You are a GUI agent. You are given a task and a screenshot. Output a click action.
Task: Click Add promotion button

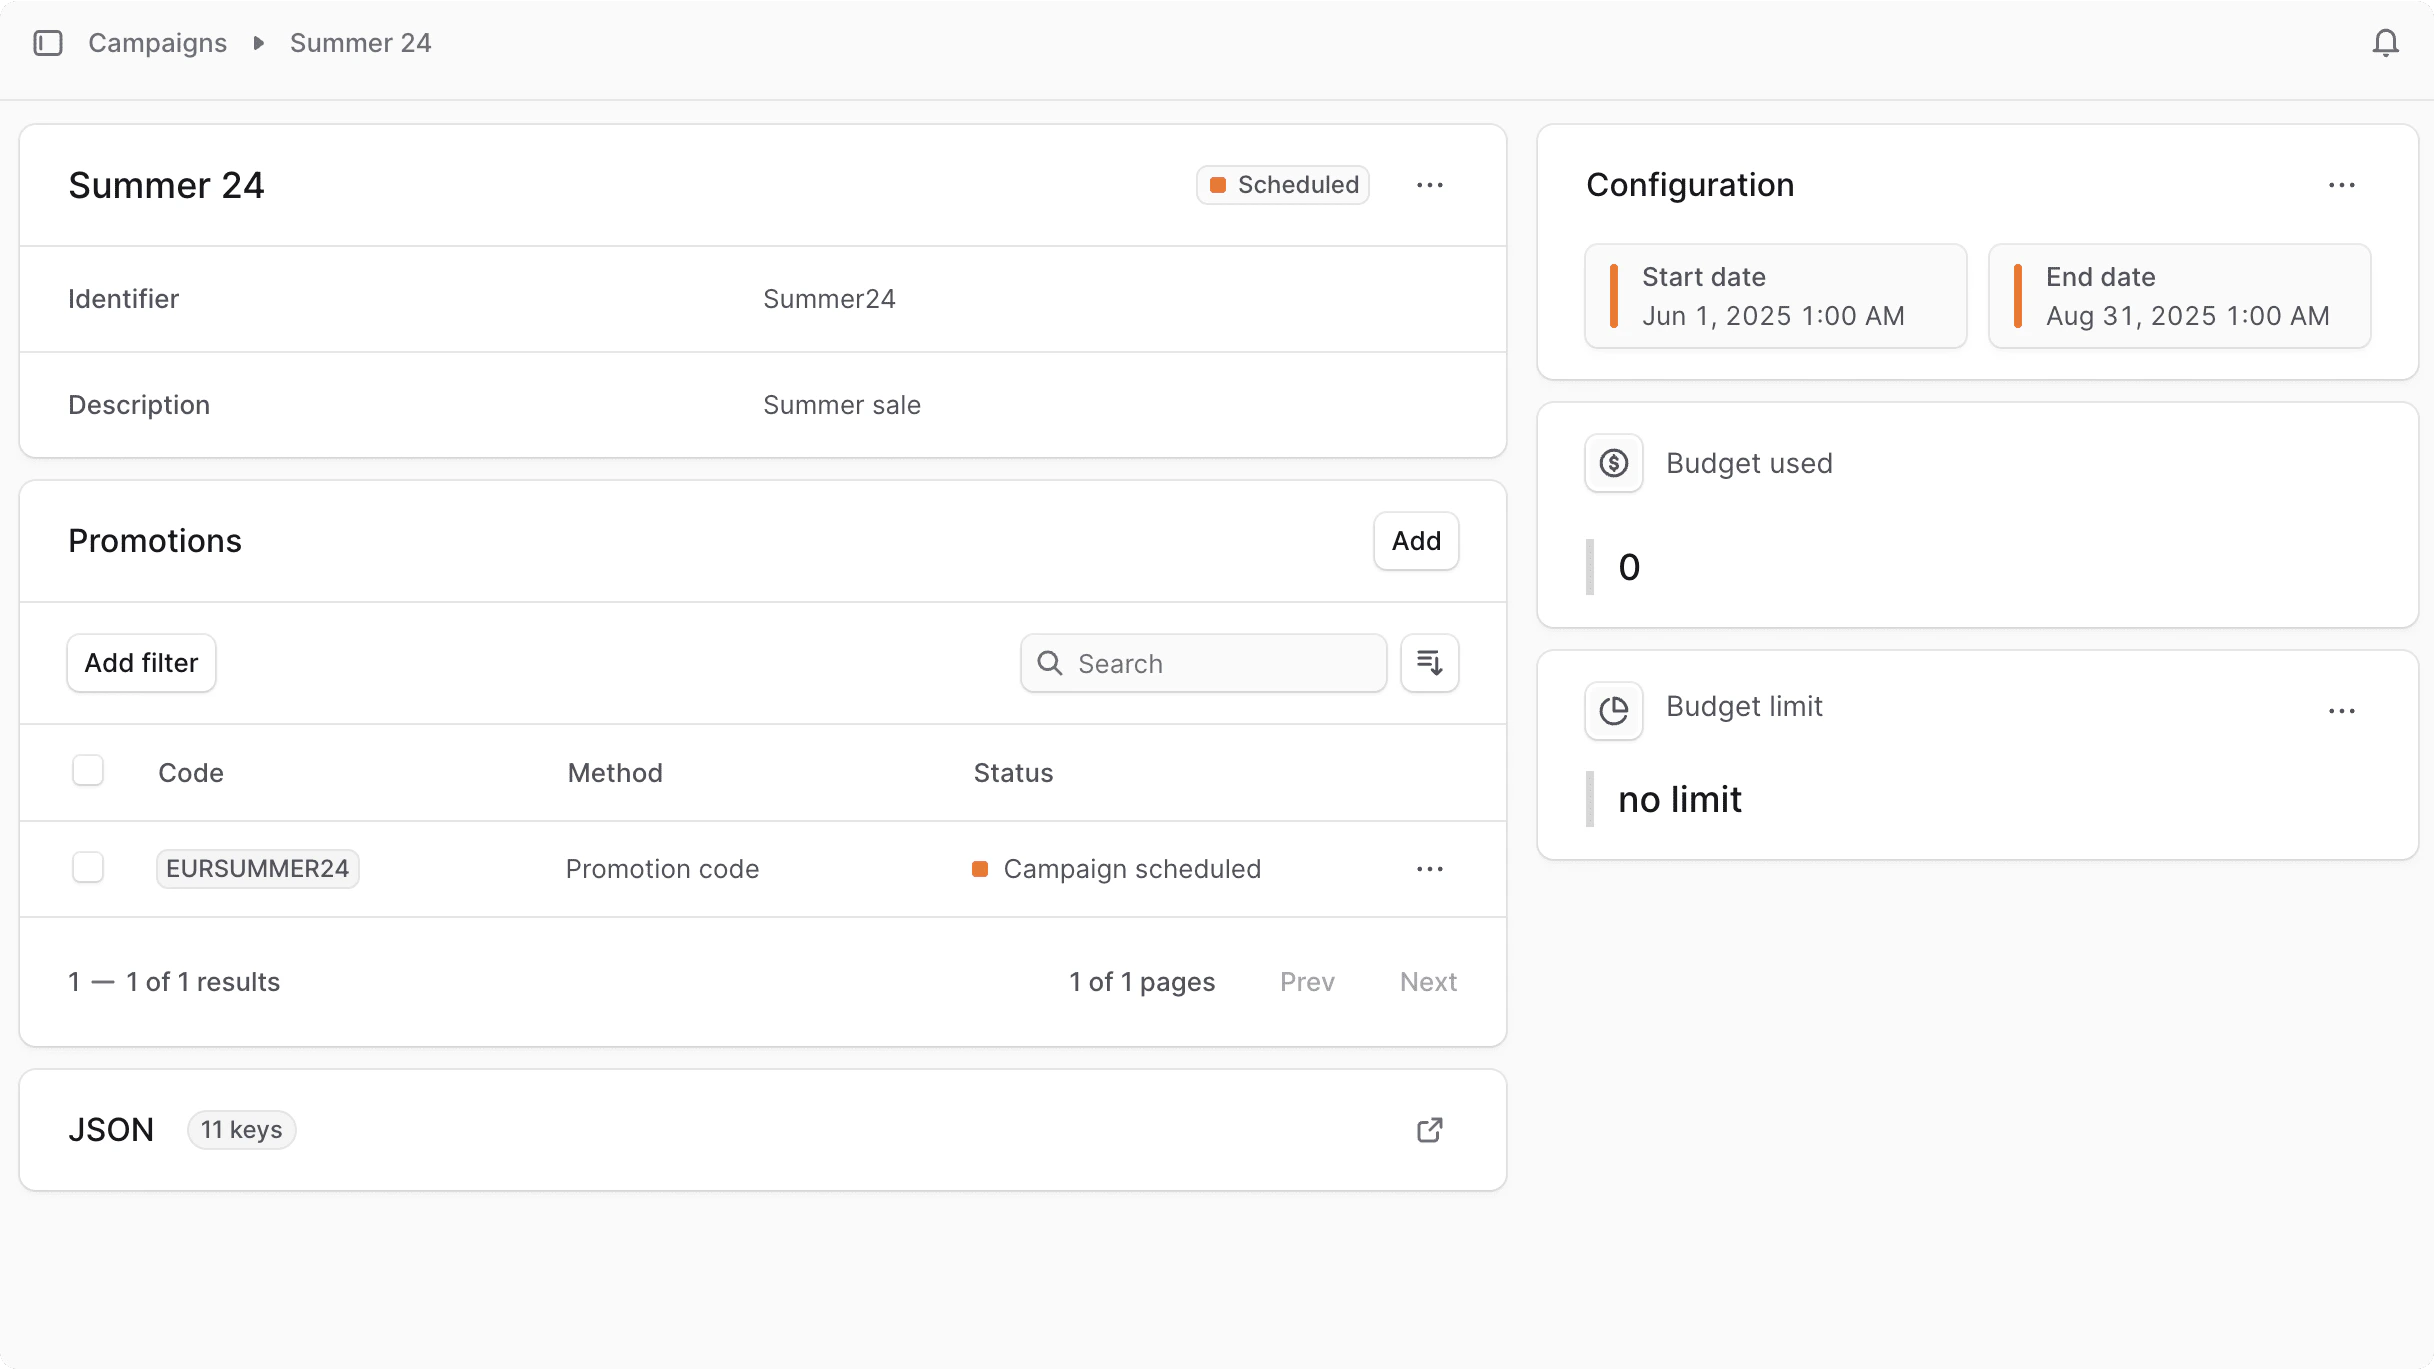click(1416, 541)
